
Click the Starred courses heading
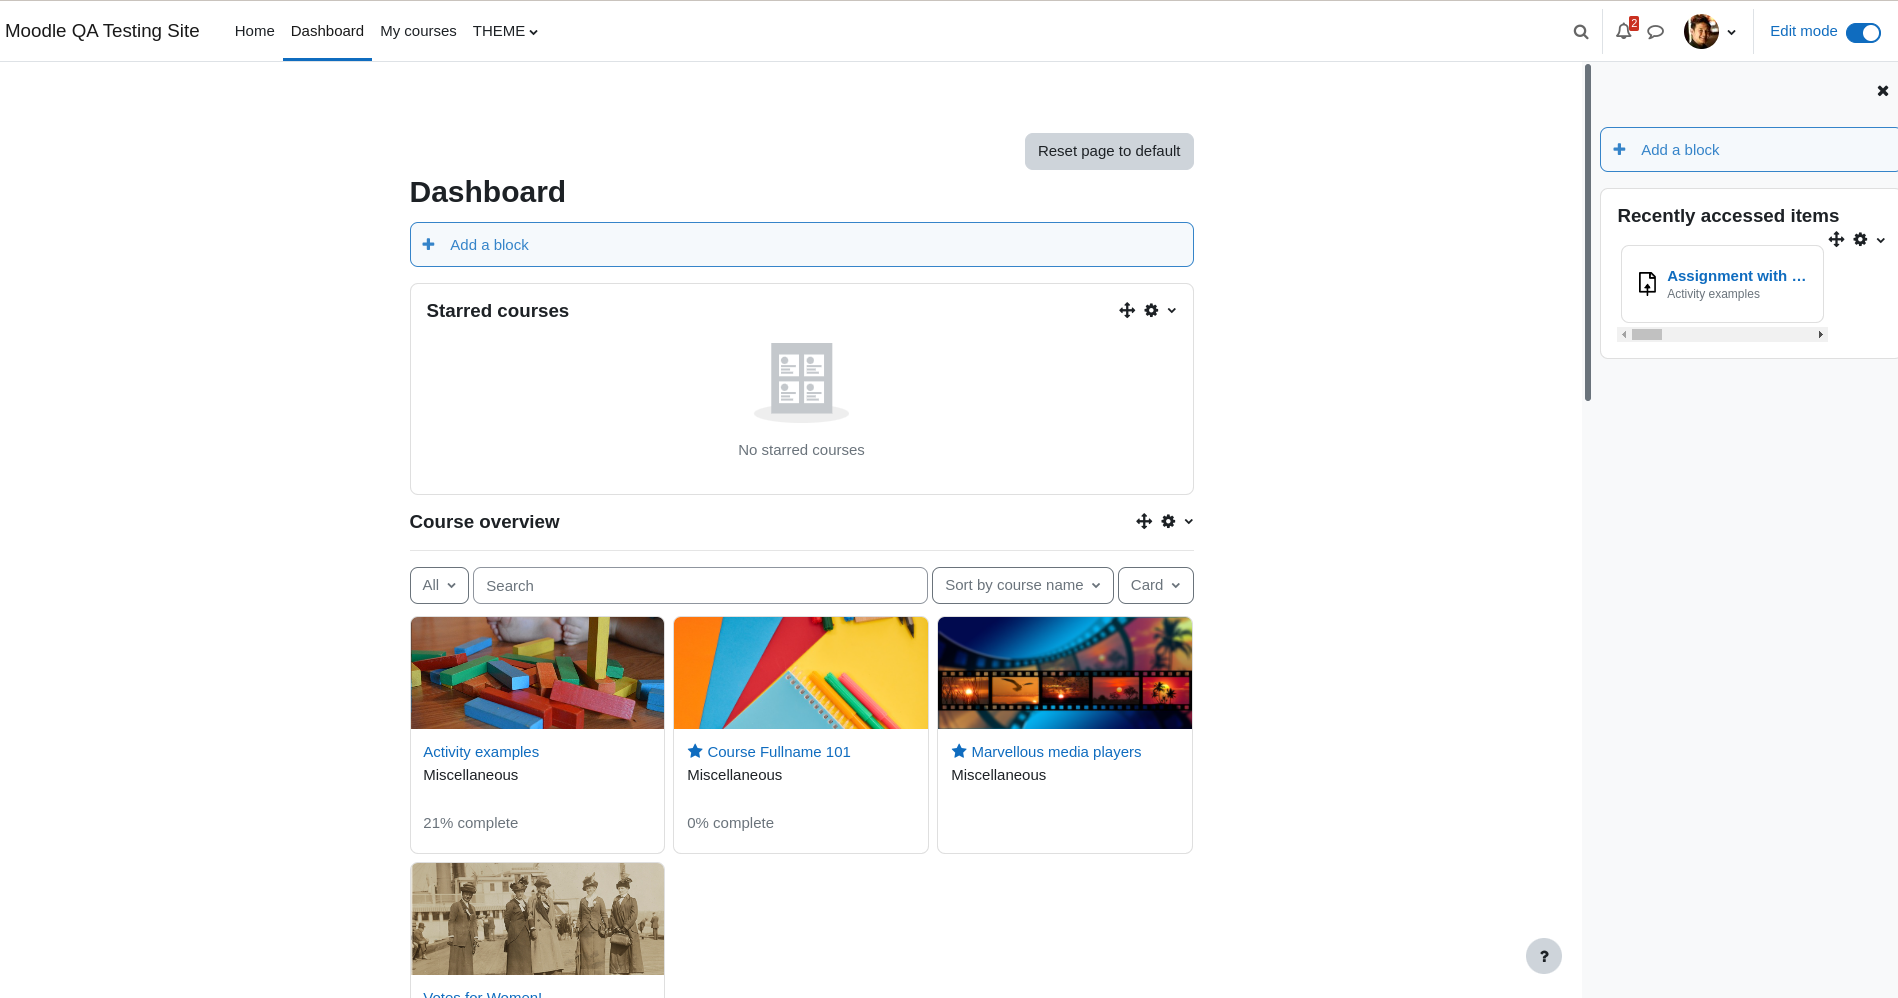pyautogui.click(x=497, y=311)
